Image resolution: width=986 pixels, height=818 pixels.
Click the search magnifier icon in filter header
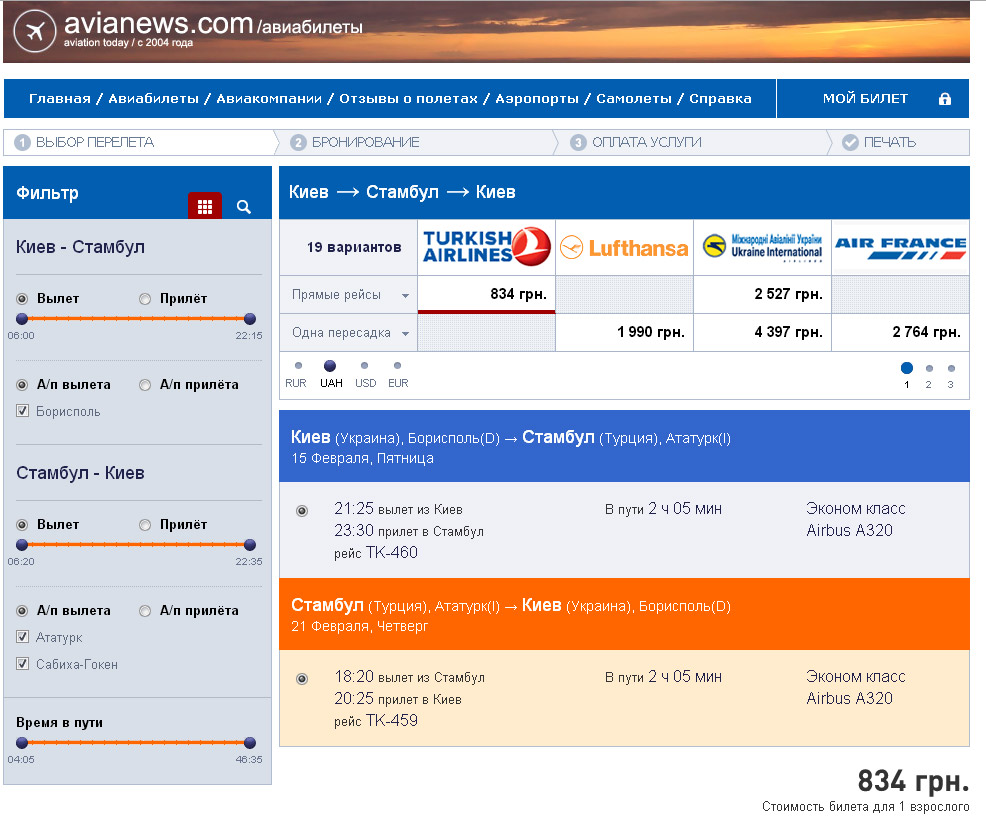coord(244,207)
